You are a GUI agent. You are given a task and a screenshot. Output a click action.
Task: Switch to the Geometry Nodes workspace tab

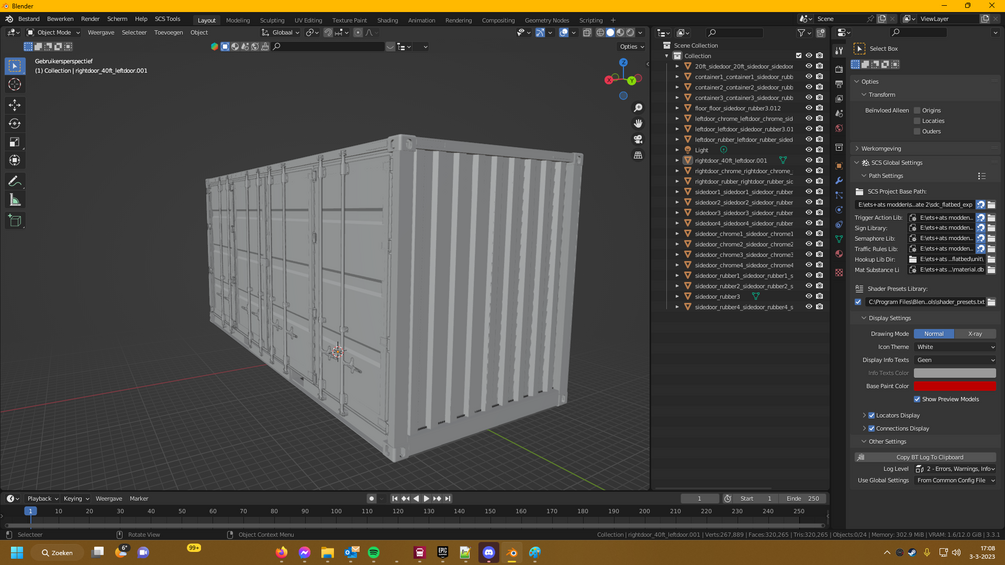point(547,20)
